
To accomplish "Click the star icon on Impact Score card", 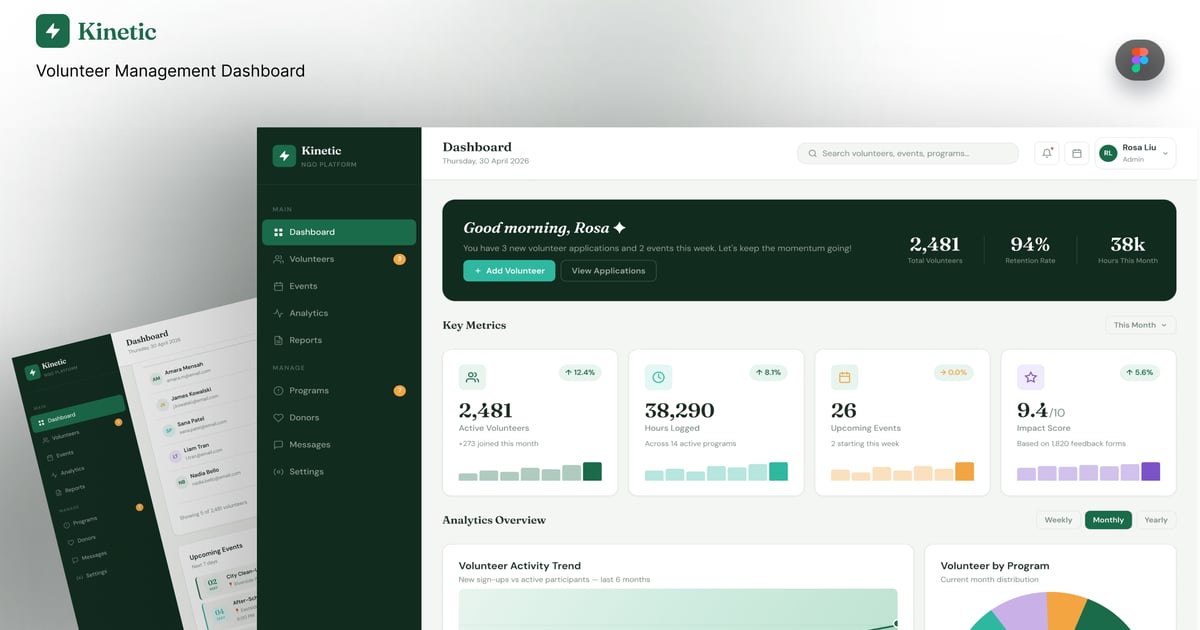I will pos(1031,377).
